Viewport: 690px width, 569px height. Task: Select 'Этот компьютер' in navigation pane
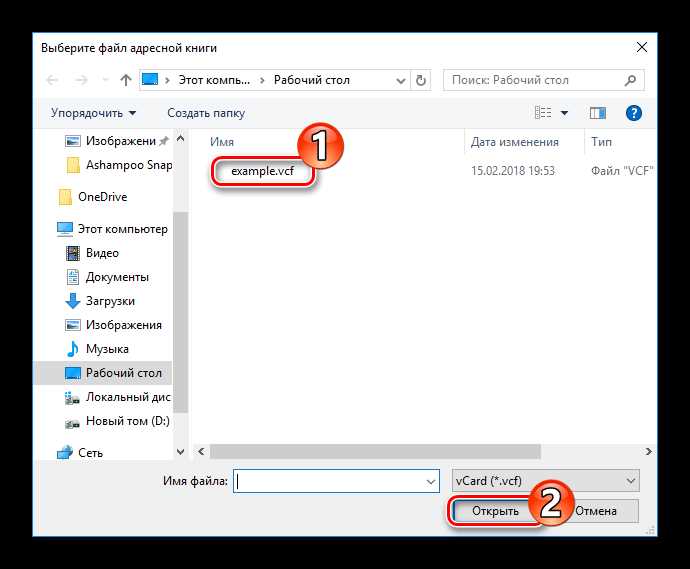tap(112, 229)
